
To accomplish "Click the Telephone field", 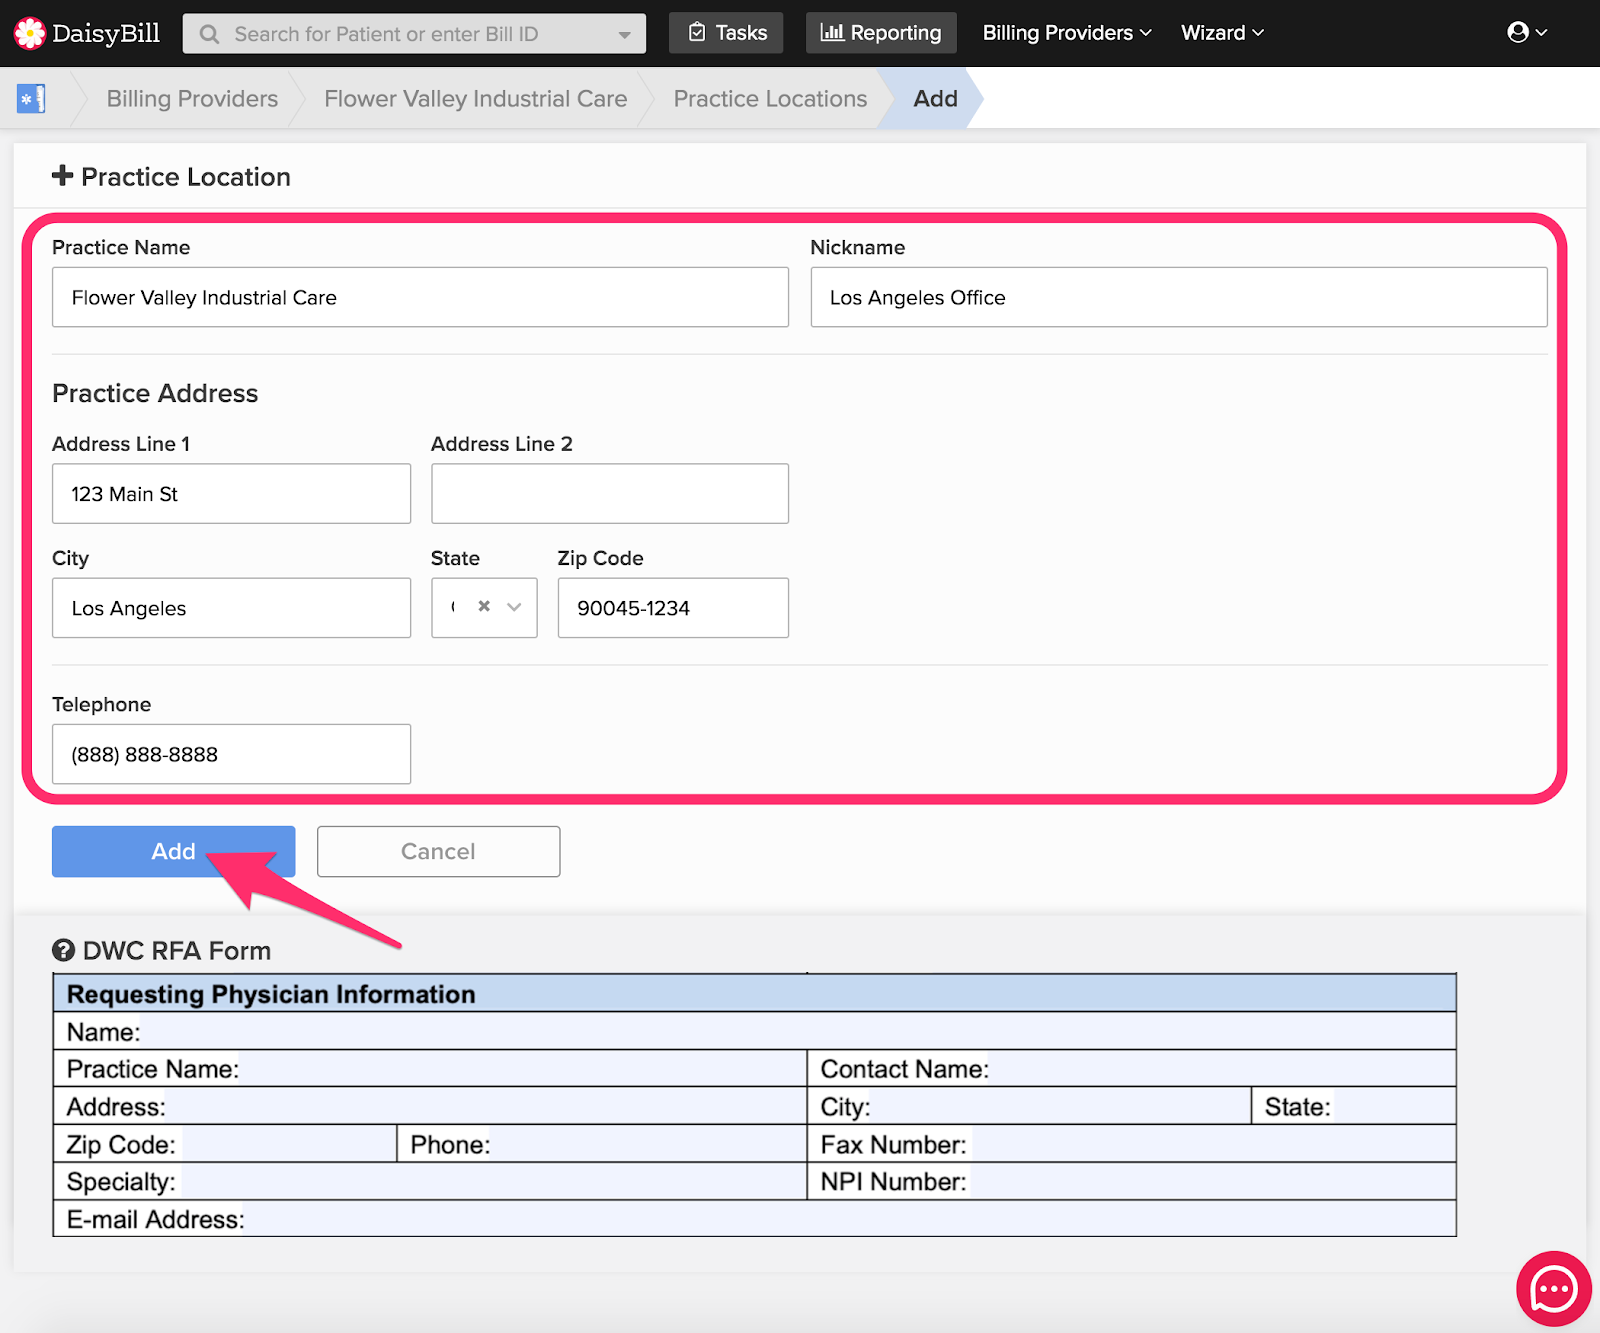I will tap(231, 754).
